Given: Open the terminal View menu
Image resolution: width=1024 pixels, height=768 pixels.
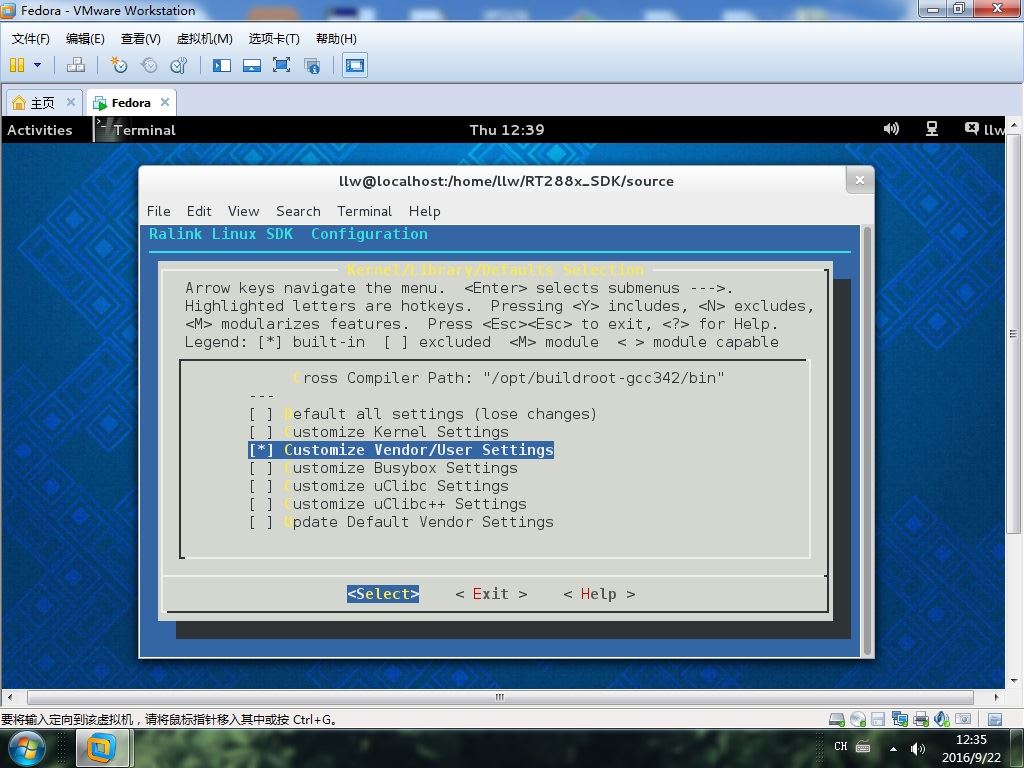Looking at the screenshot, I should click(x=243, y=211).
